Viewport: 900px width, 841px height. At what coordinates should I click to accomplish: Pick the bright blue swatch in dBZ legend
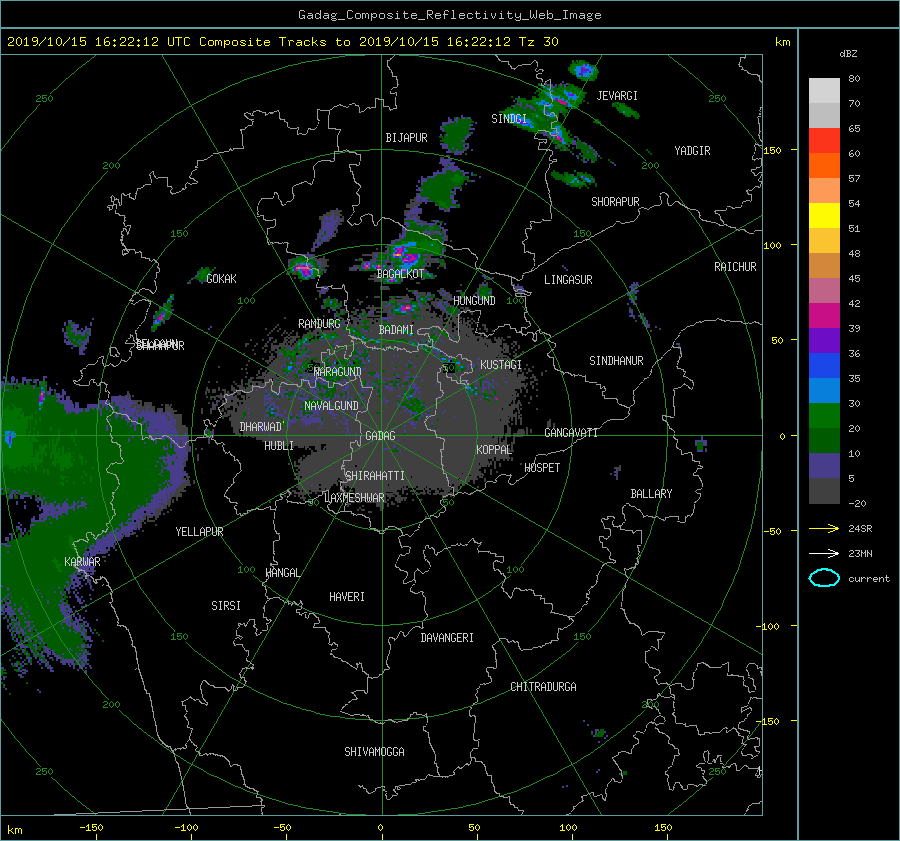(824, 366)
